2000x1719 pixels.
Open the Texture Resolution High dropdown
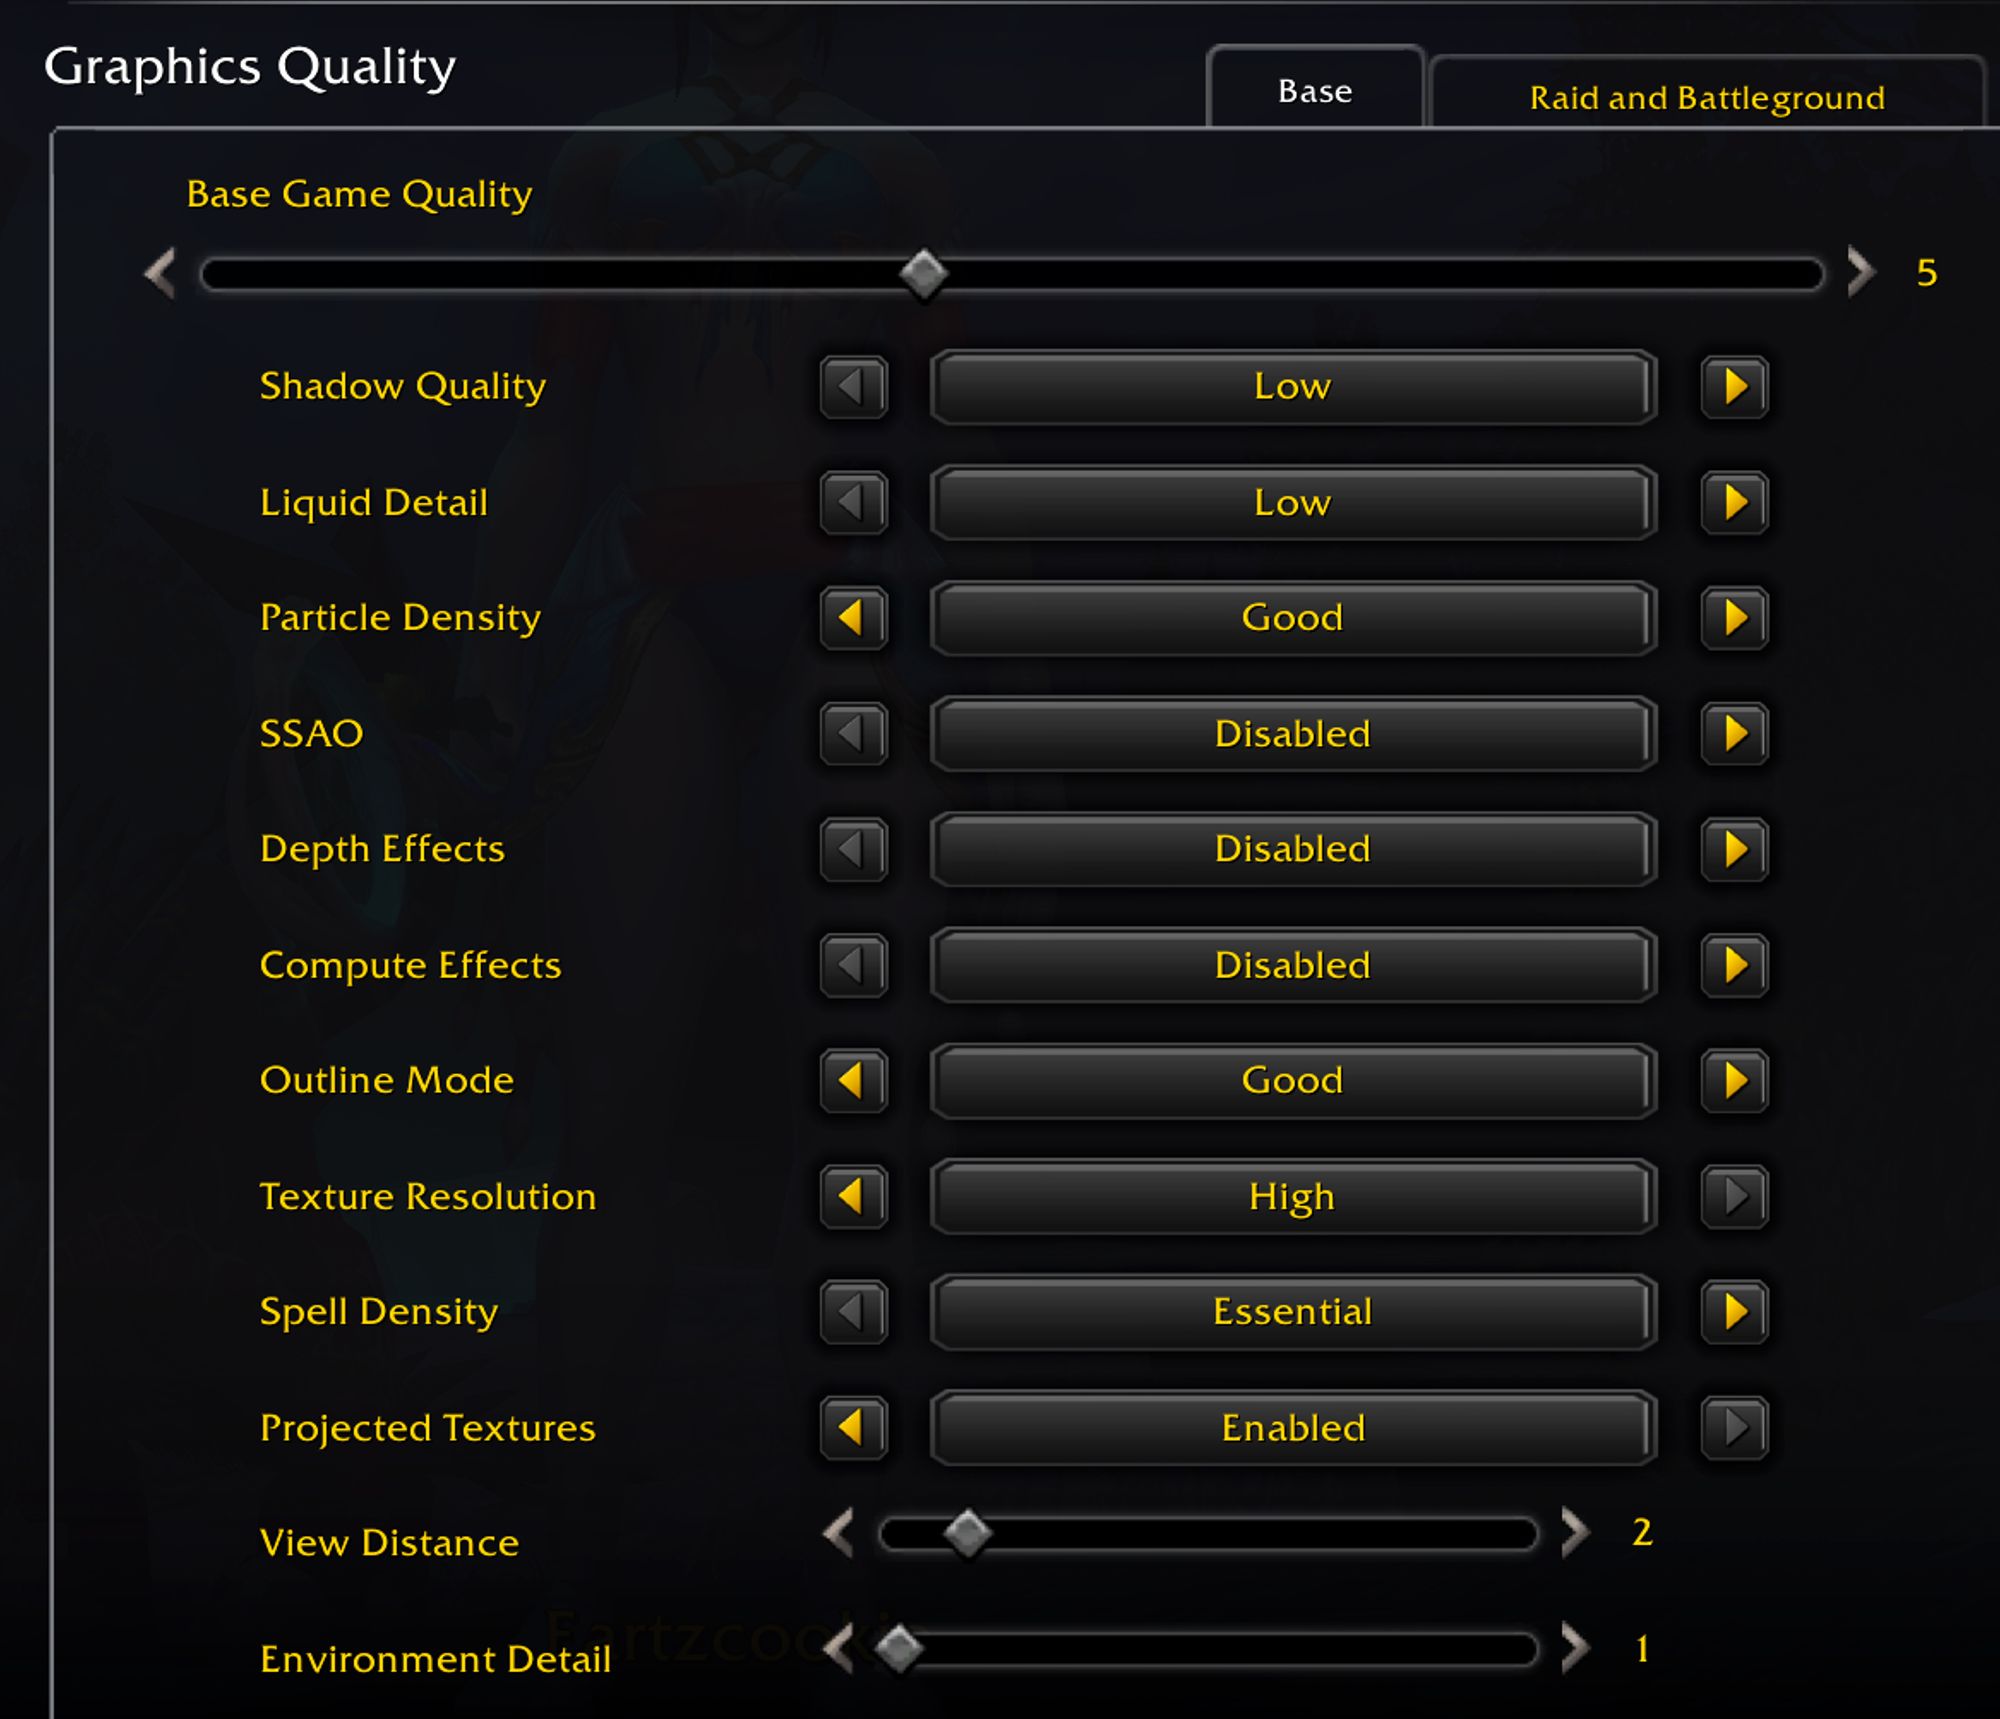pyautogui.click(x=1292, y=1196)
